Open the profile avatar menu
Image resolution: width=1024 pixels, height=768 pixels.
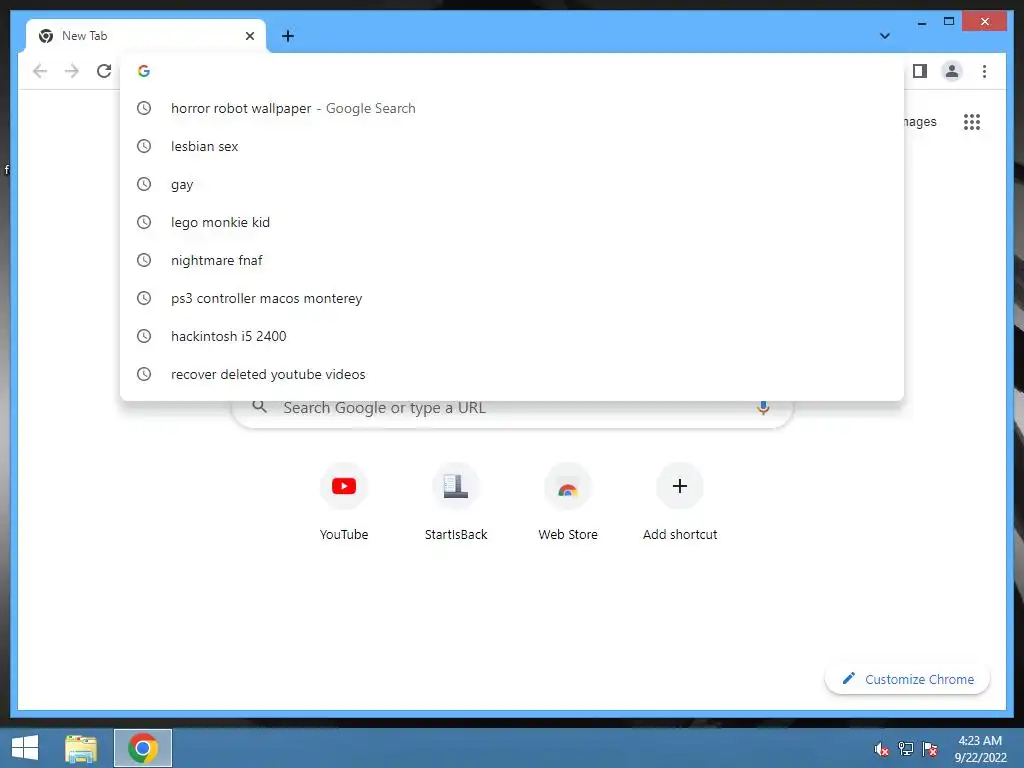pos(952,71)
